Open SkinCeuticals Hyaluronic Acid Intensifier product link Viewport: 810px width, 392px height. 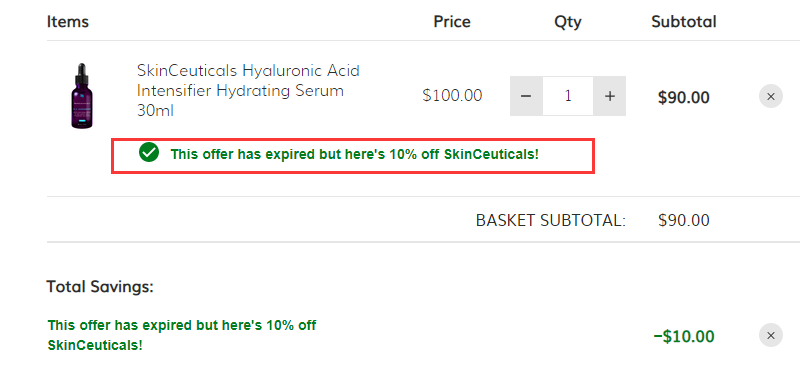(x=248, y=90)
